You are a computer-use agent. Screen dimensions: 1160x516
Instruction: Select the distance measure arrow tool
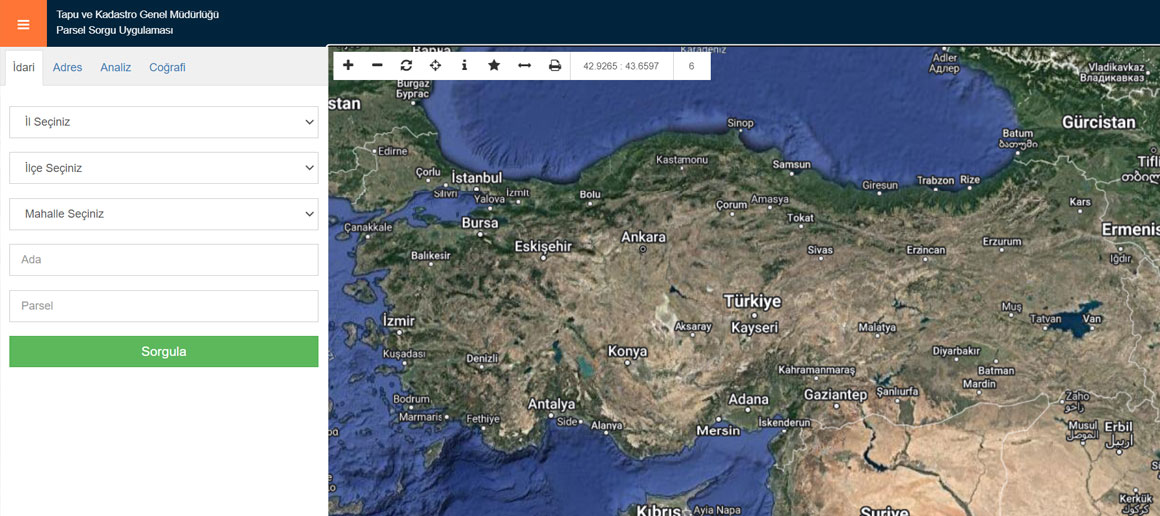524,66
